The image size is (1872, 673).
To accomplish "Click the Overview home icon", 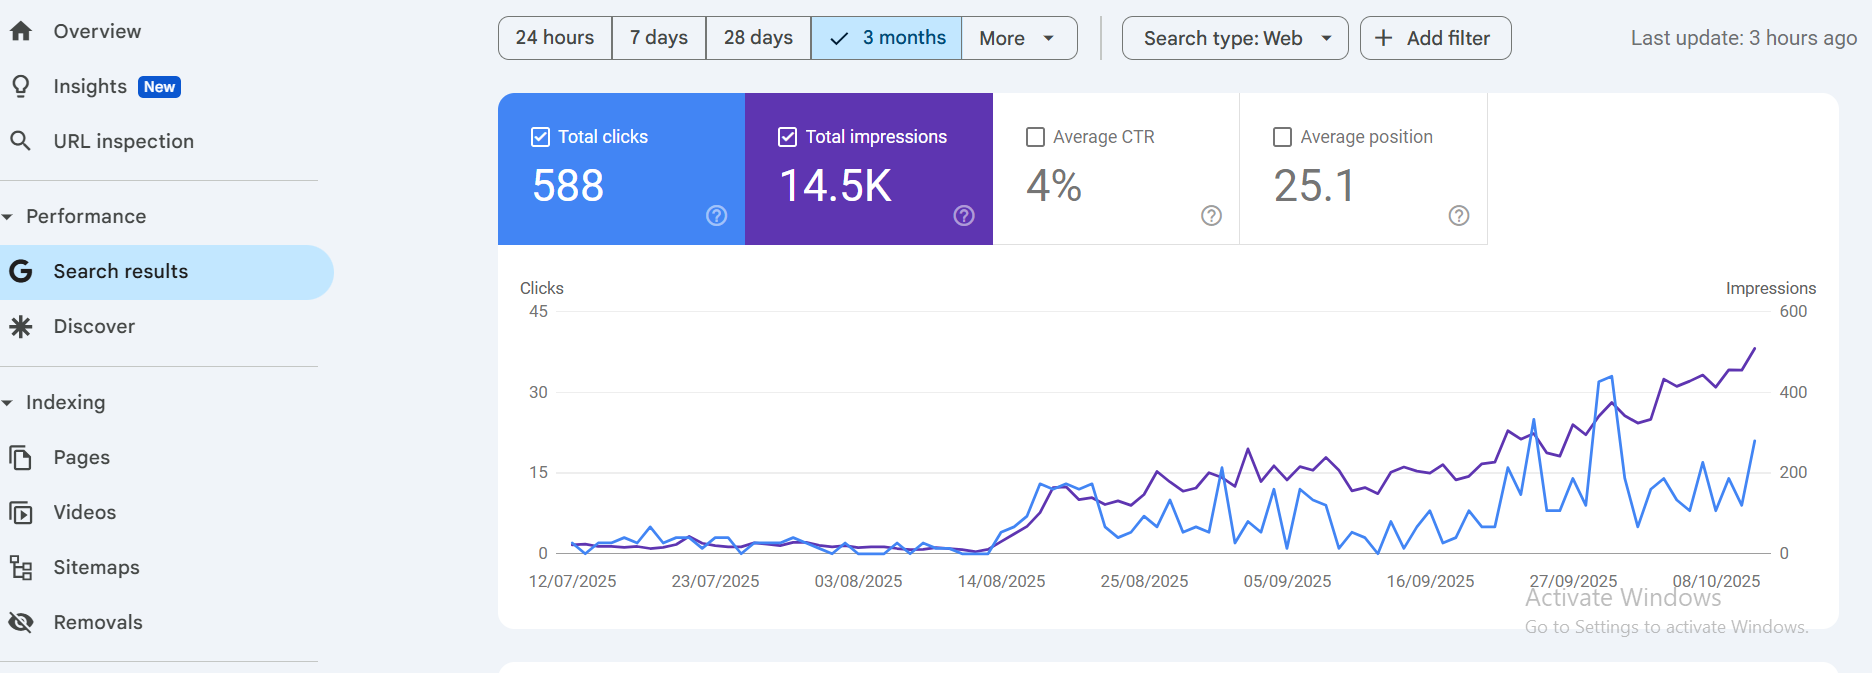I will click(x=21, y=31).
